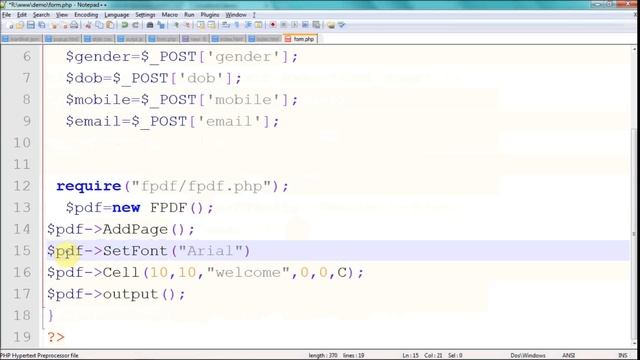The height and width of the screenshot is (360, 640).
Task: Open the Settings menu
Action: [145, 15]
